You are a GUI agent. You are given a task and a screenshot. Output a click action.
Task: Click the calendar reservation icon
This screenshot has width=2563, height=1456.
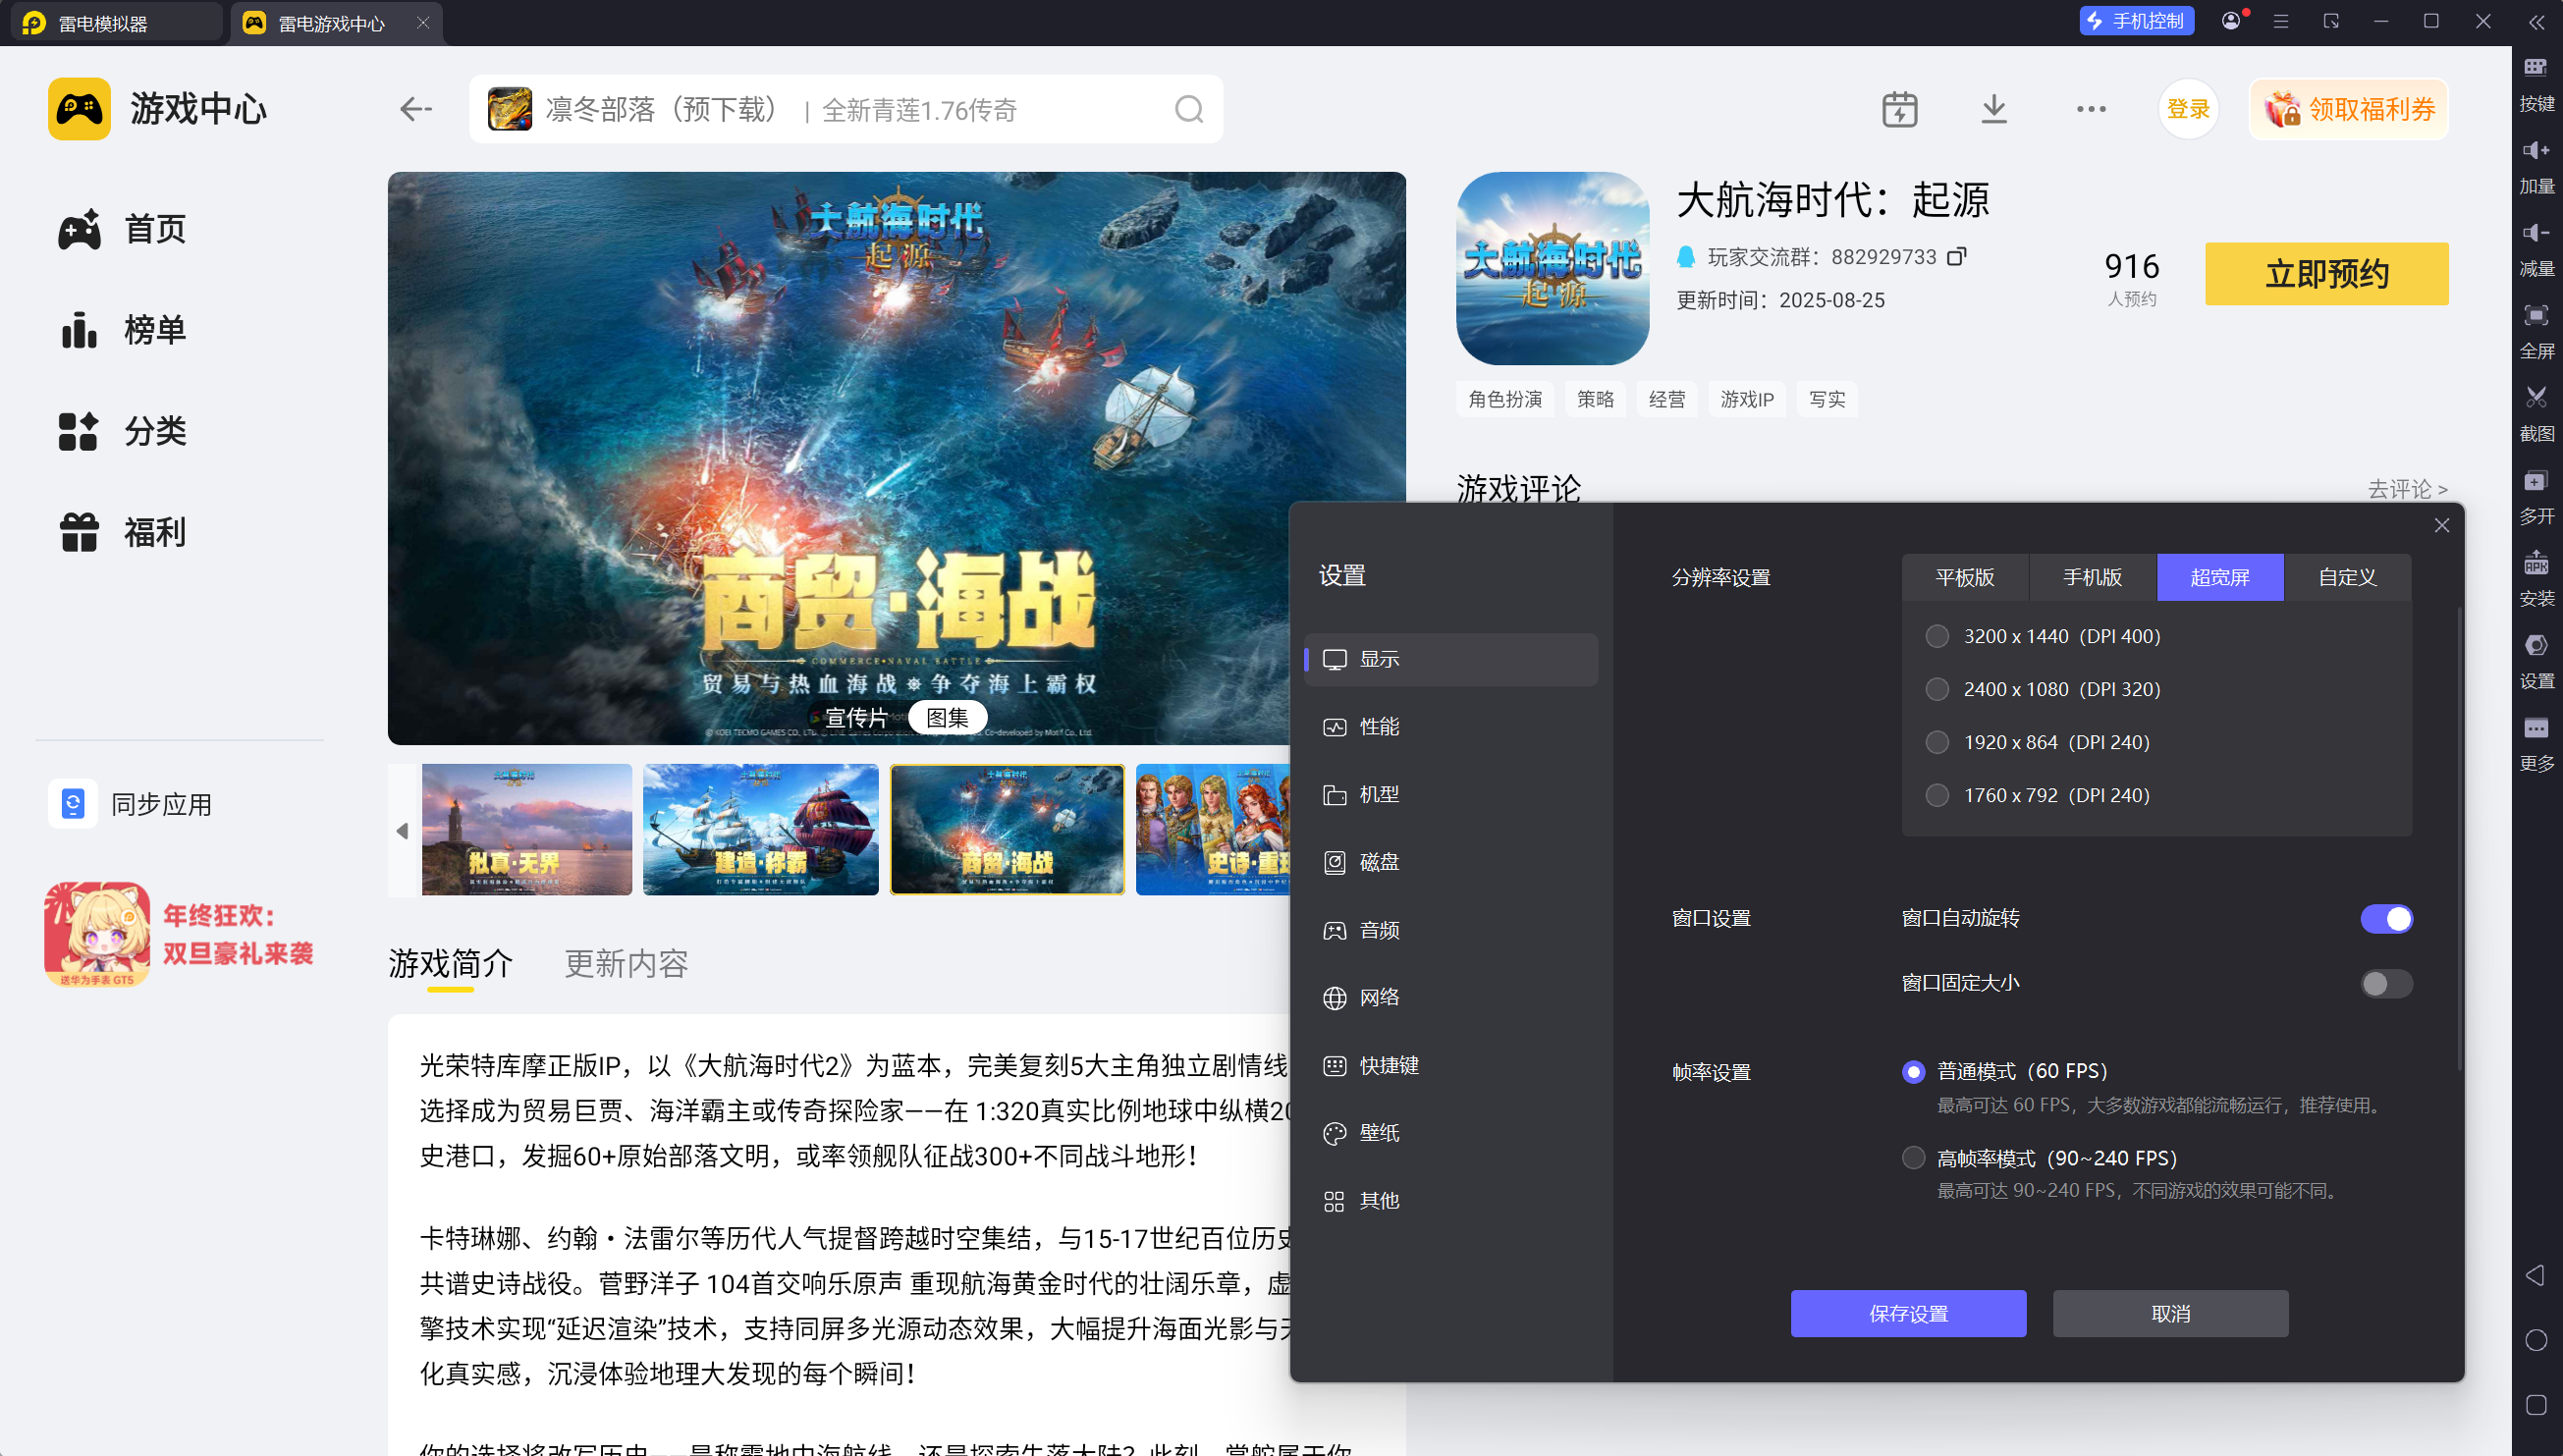click(1899, 109)
